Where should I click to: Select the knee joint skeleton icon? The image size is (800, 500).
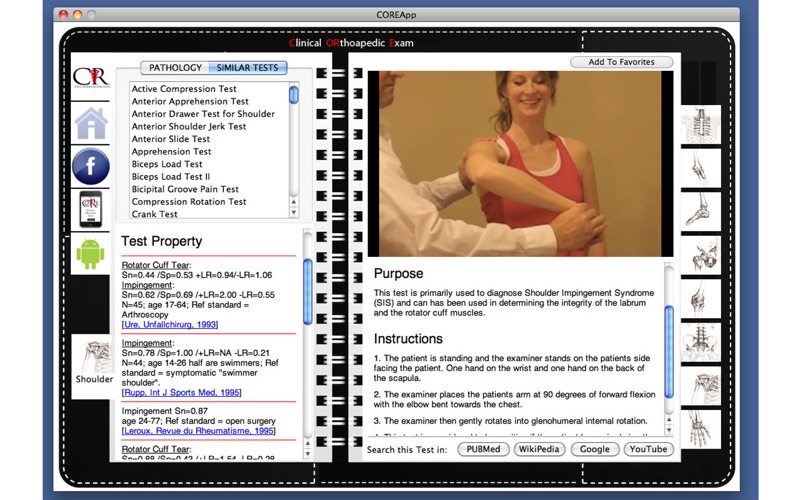point(701,299)
